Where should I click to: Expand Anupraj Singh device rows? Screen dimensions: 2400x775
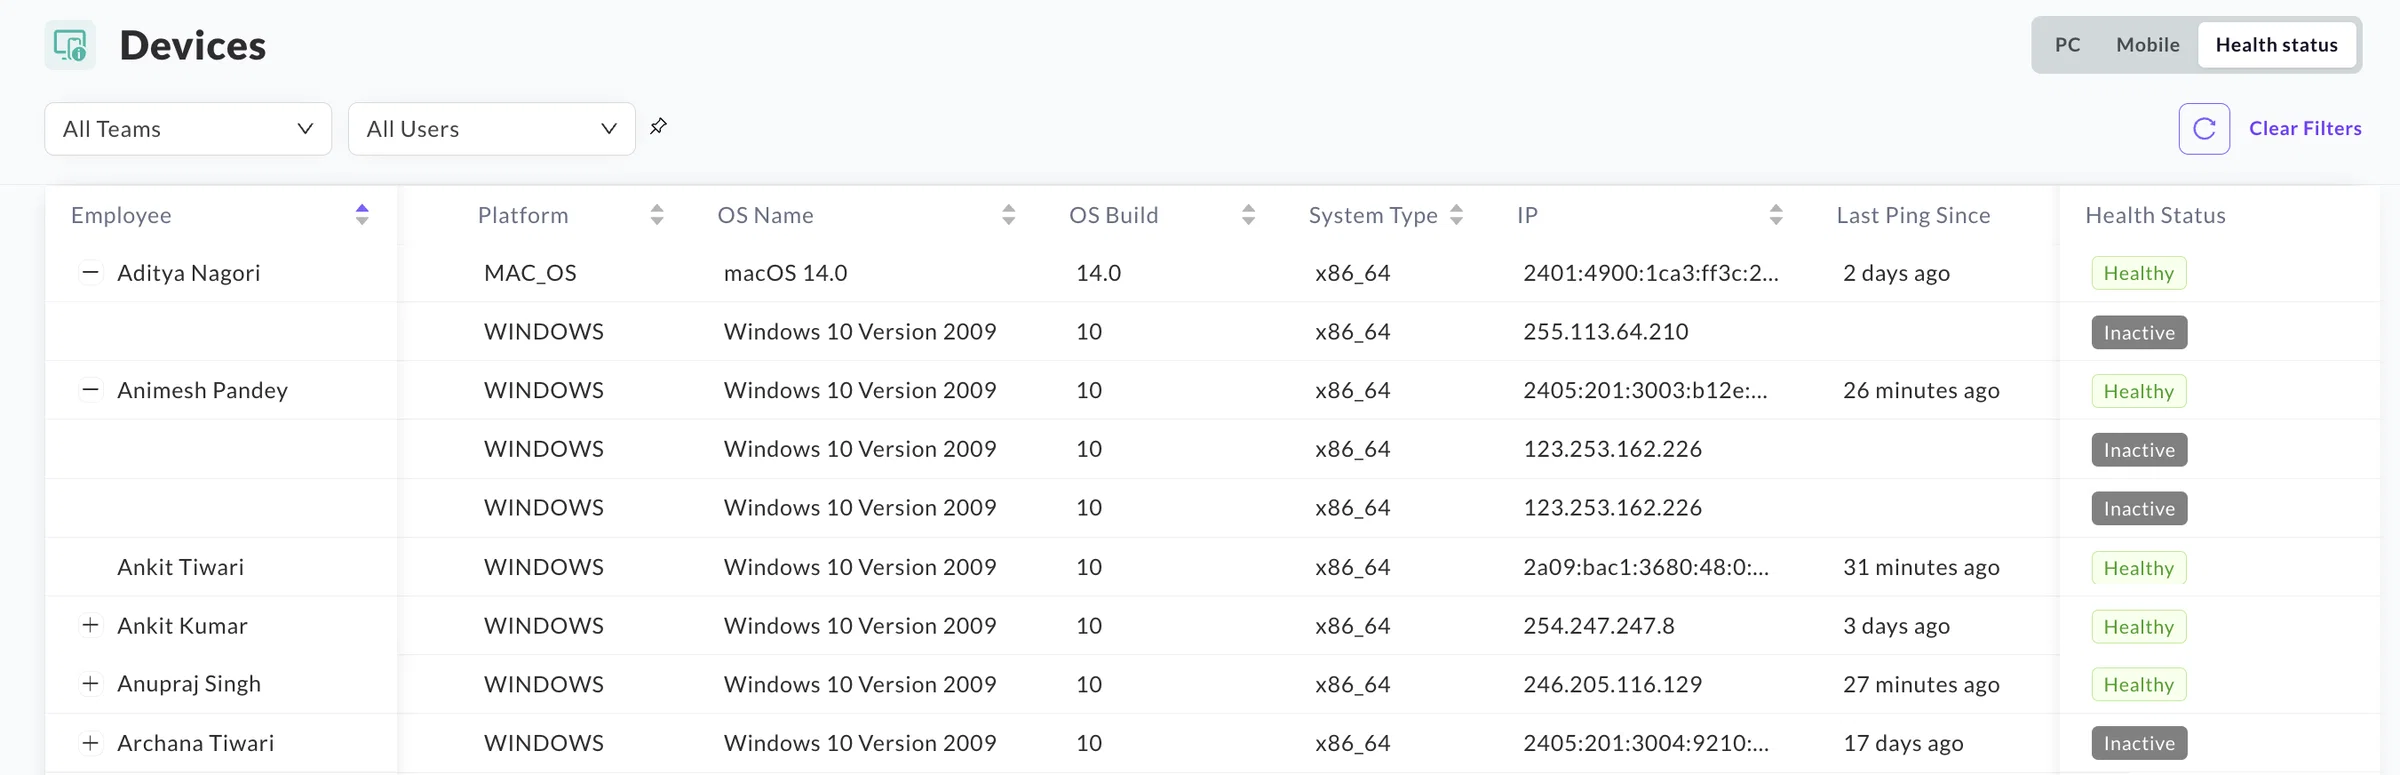coord(90,684)
